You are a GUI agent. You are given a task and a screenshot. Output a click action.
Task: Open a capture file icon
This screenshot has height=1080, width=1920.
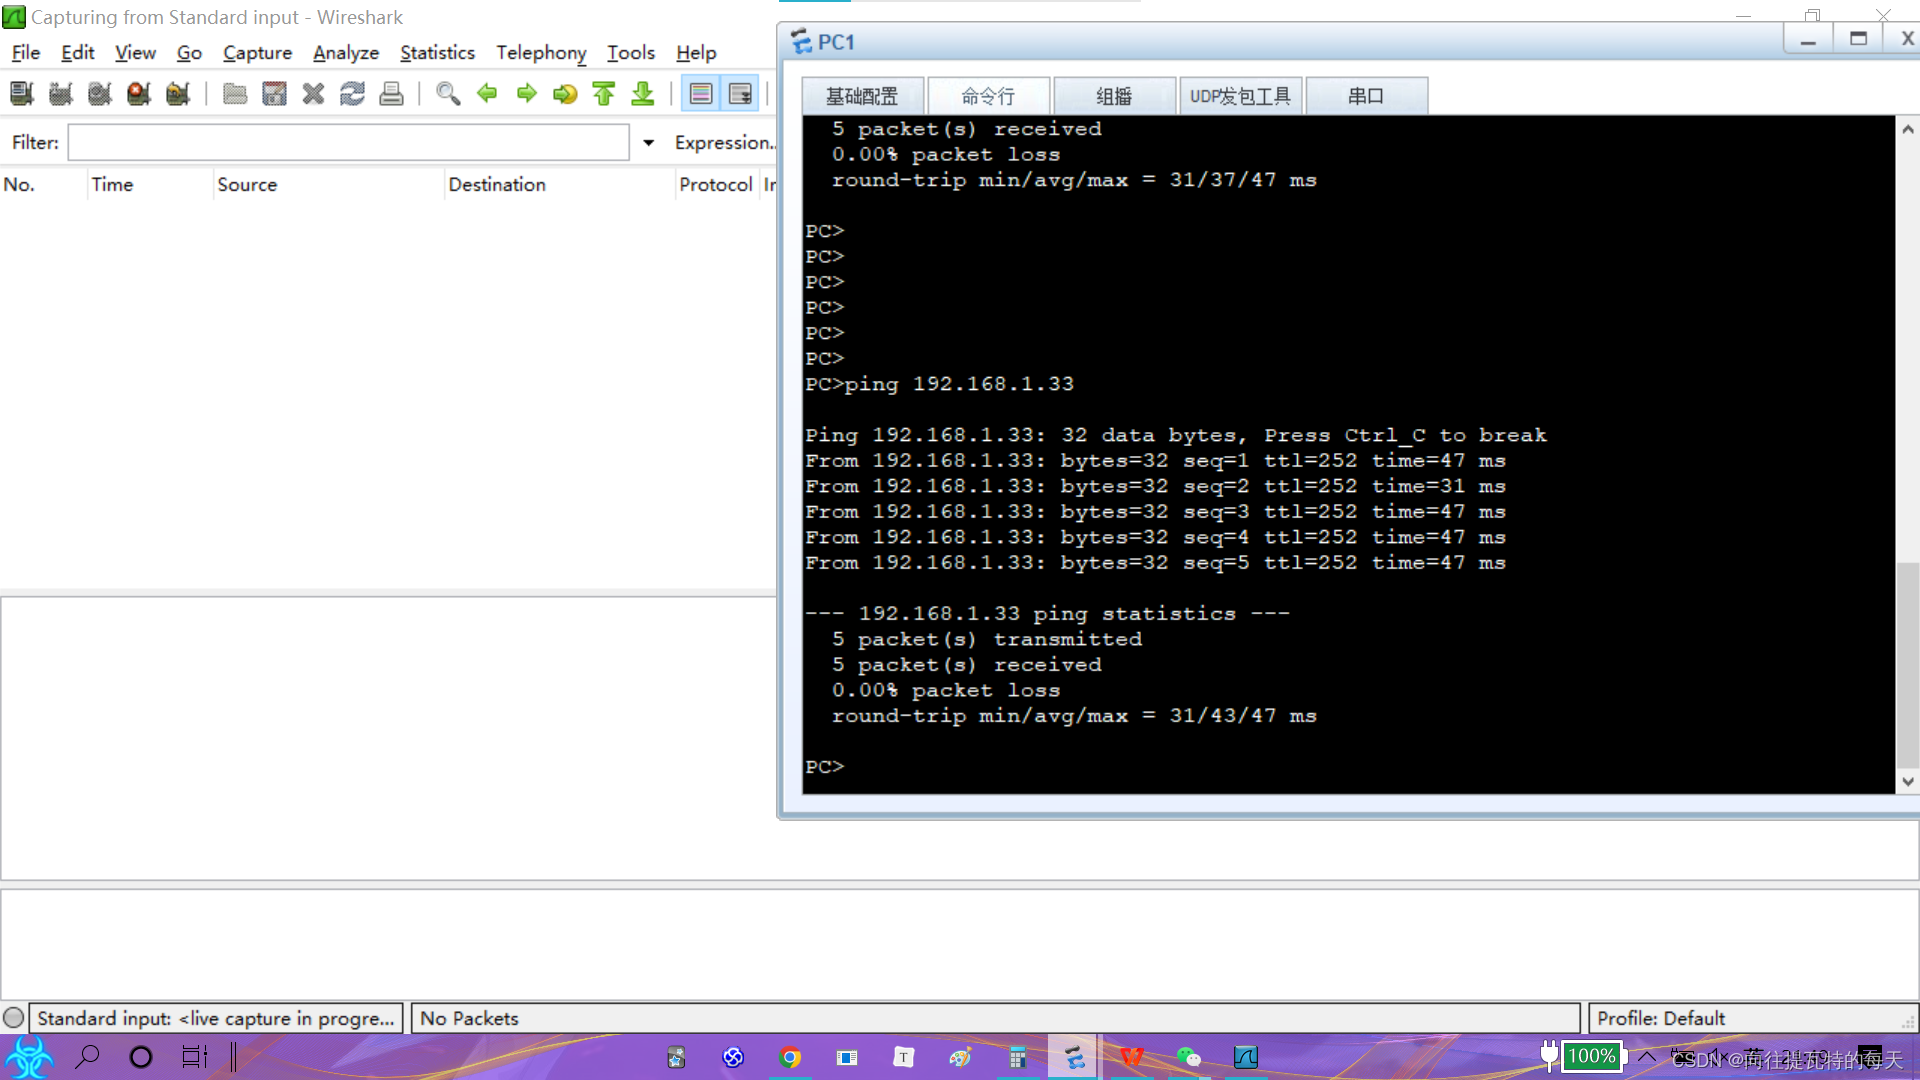(235, 94)
